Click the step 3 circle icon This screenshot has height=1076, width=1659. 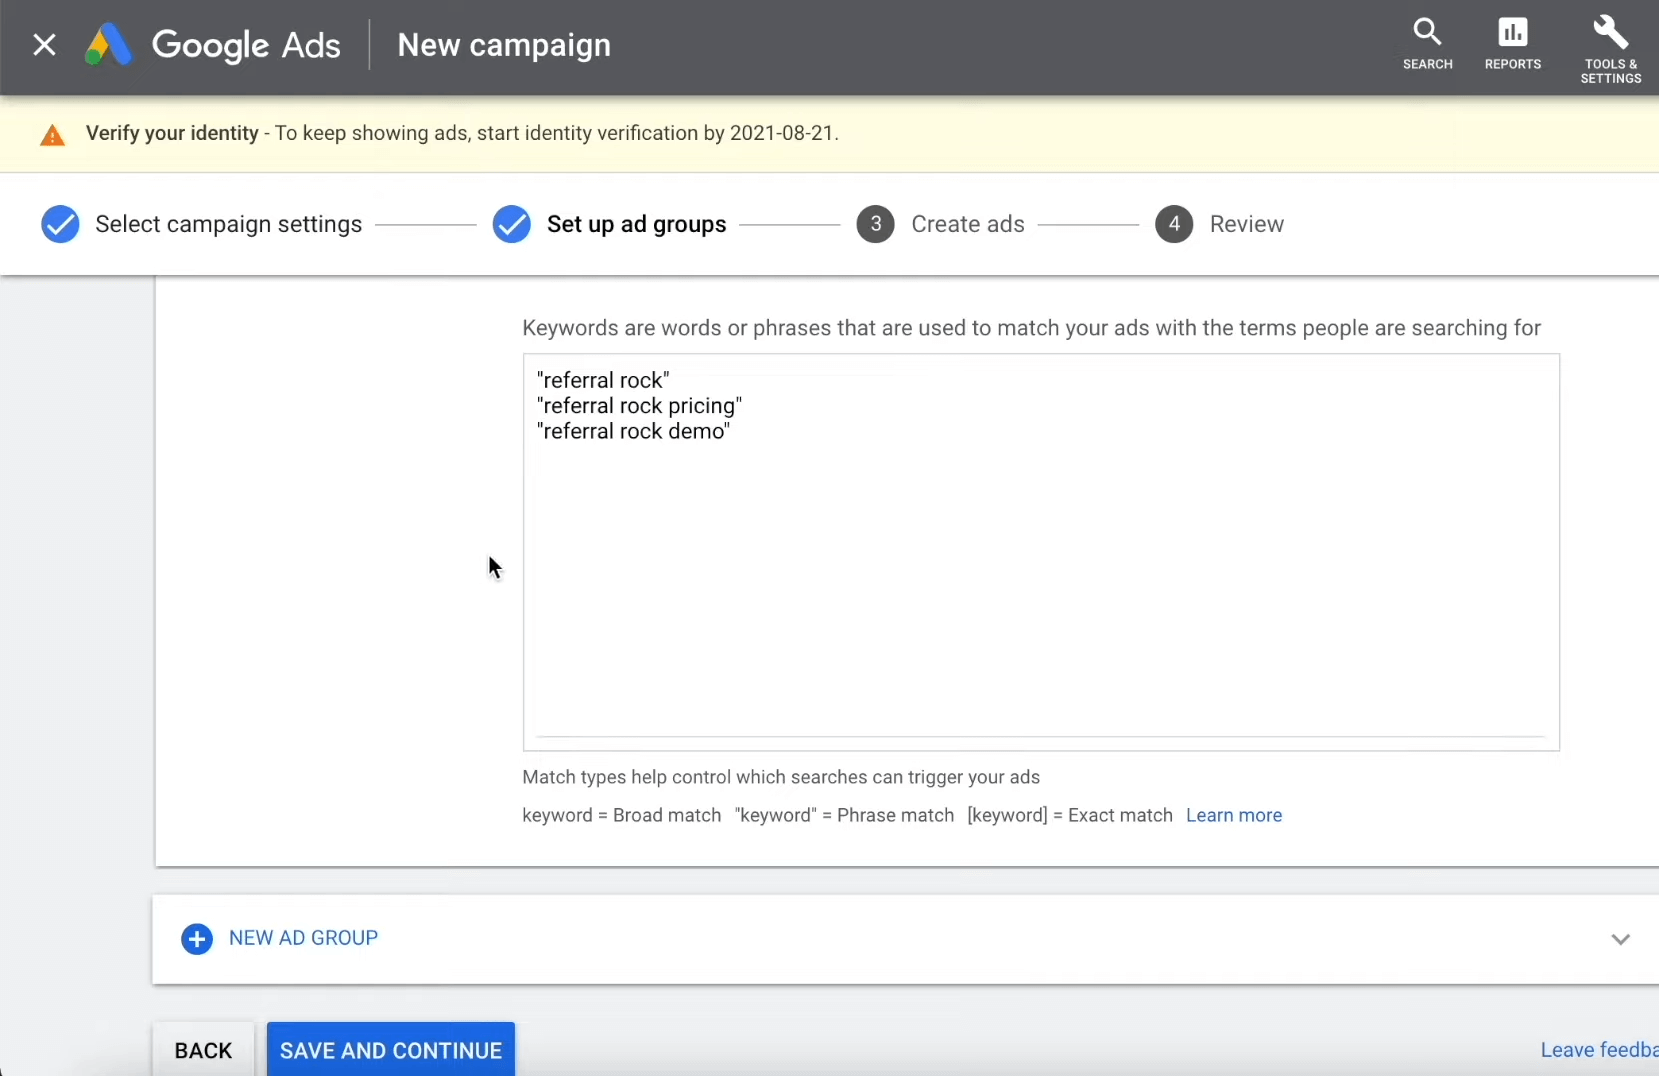coord(875,225)
